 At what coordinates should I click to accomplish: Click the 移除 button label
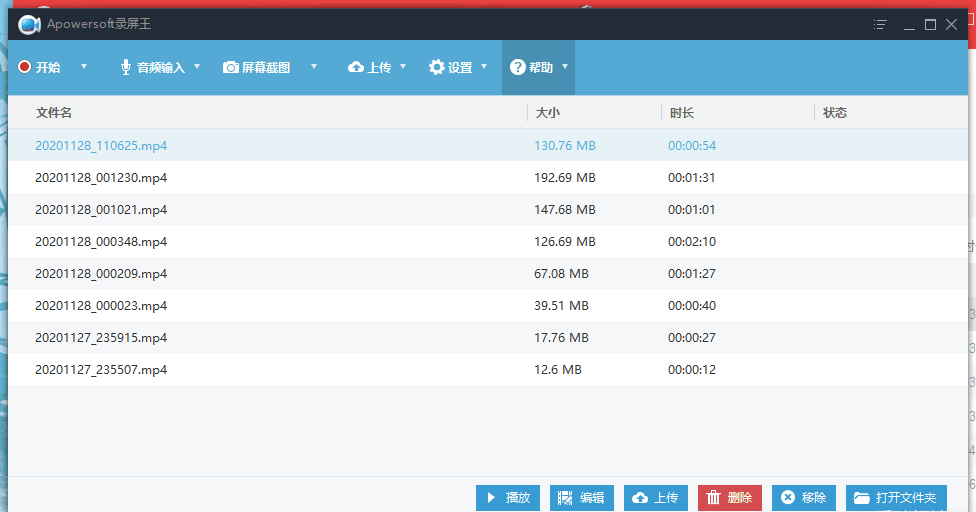pos(814,498)
